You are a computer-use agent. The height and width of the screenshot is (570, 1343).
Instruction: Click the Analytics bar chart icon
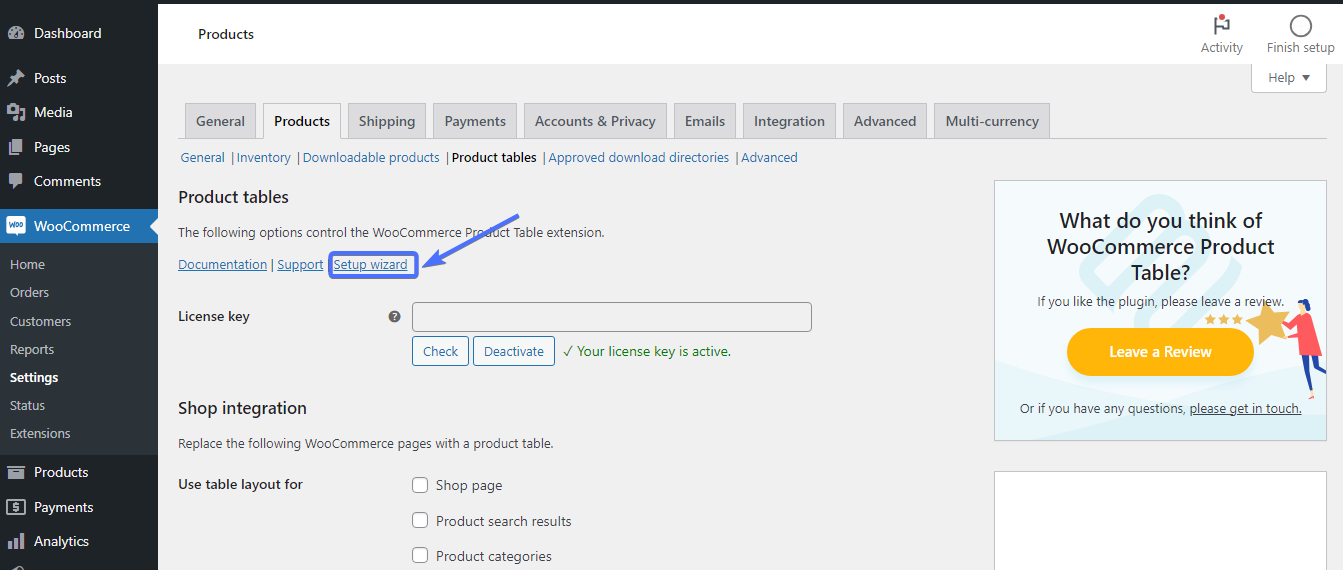[x=16, y=541]
